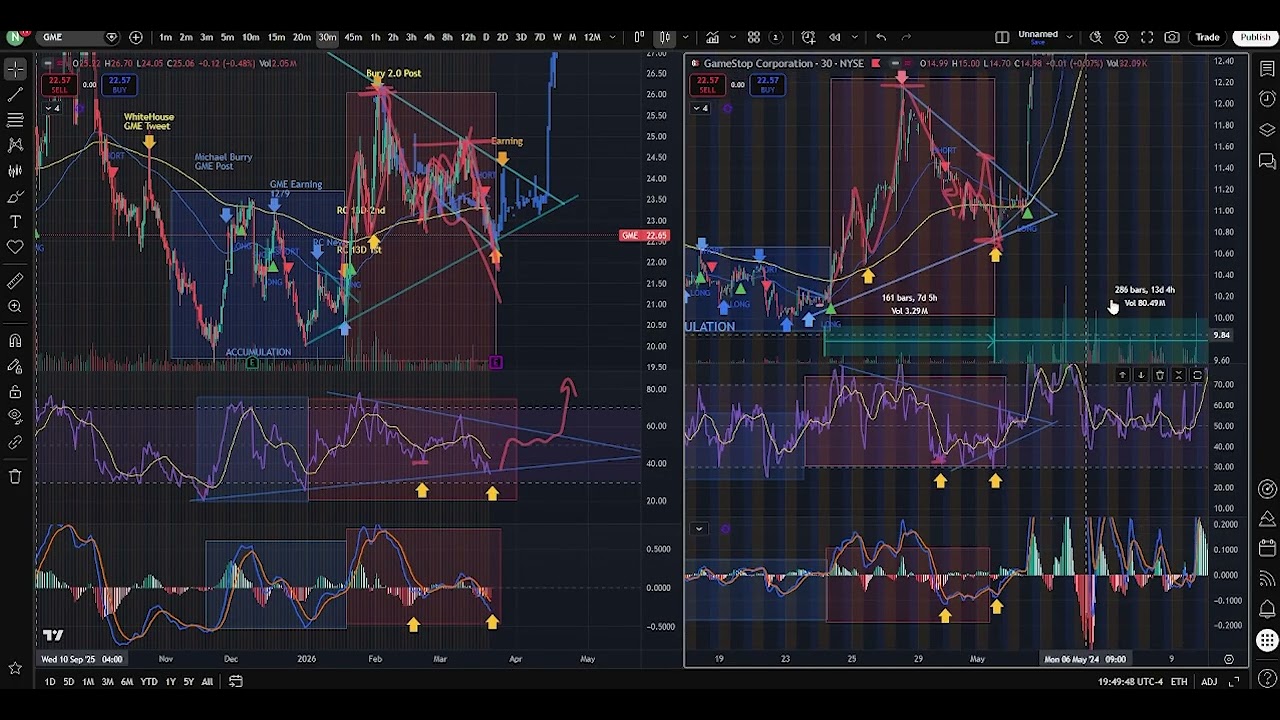Open the object tree layers panel
The width and height of the screenshot is (1280, 720).
1267,130
